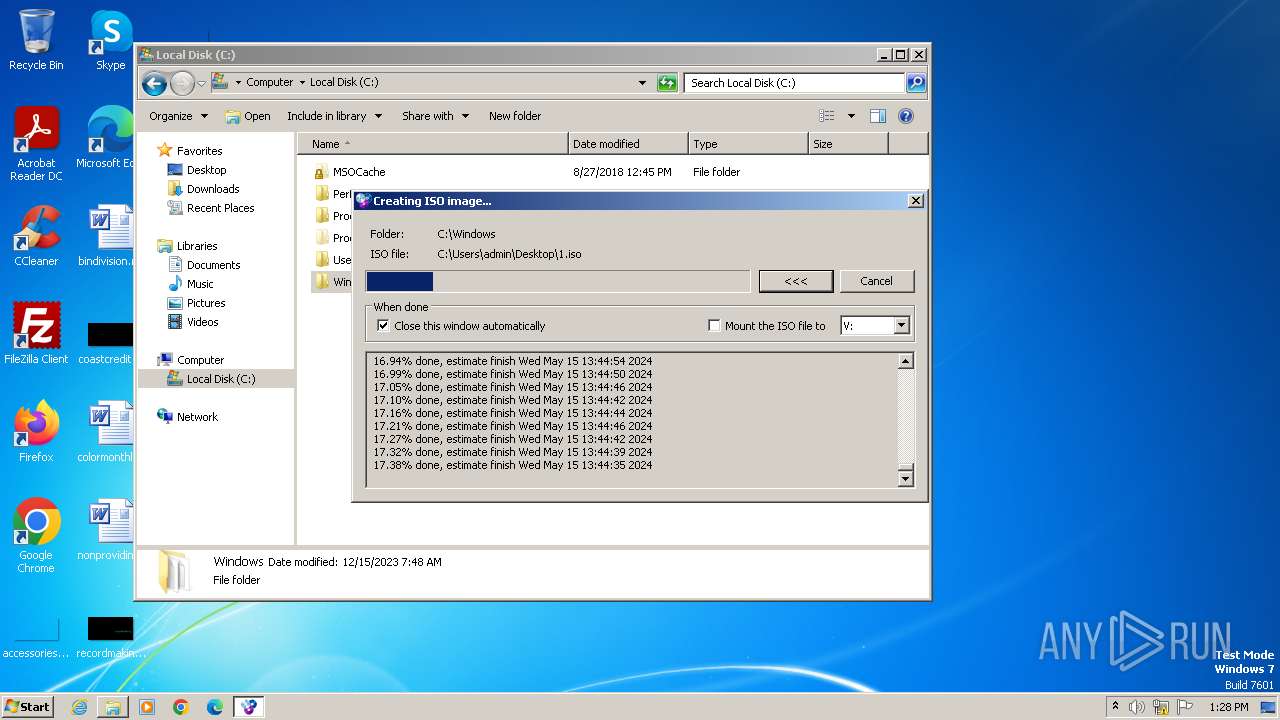Open the view options dropdown arrow
Image resolution: width=1280 pixels, height=720 pixels.
pyautogui.click(x=851, y=116)
